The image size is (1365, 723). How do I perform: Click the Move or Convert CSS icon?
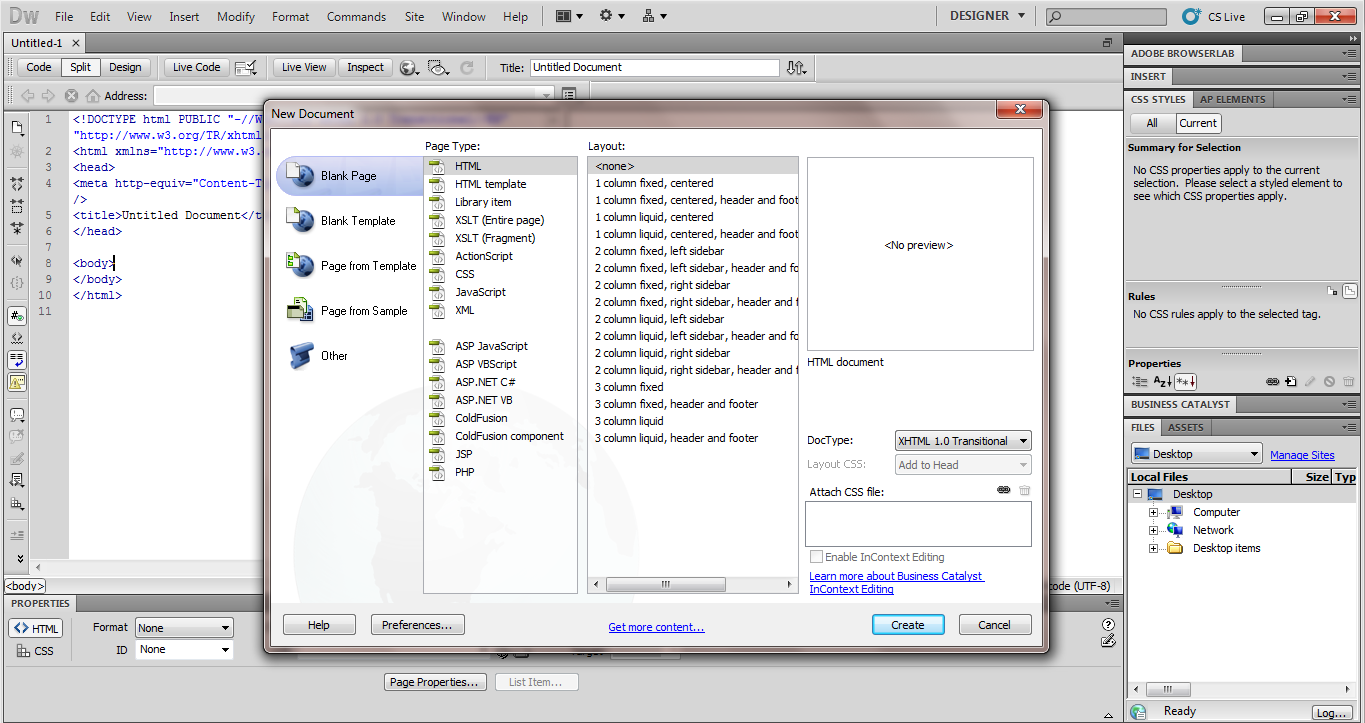click(17, 503)
